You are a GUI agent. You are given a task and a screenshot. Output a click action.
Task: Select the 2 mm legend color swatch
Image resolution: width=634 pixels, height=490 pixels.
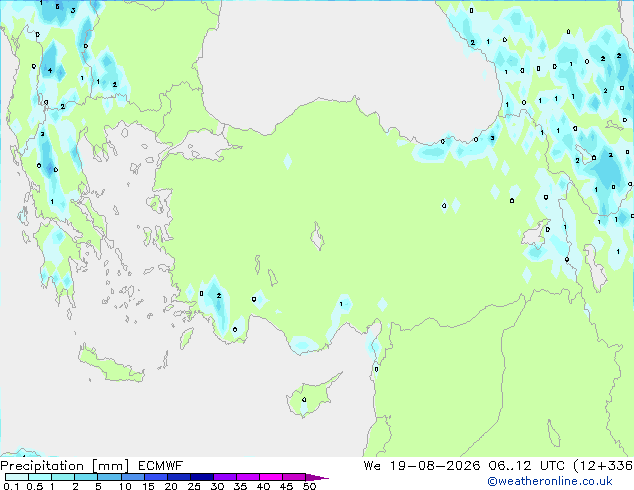[86, 477]
